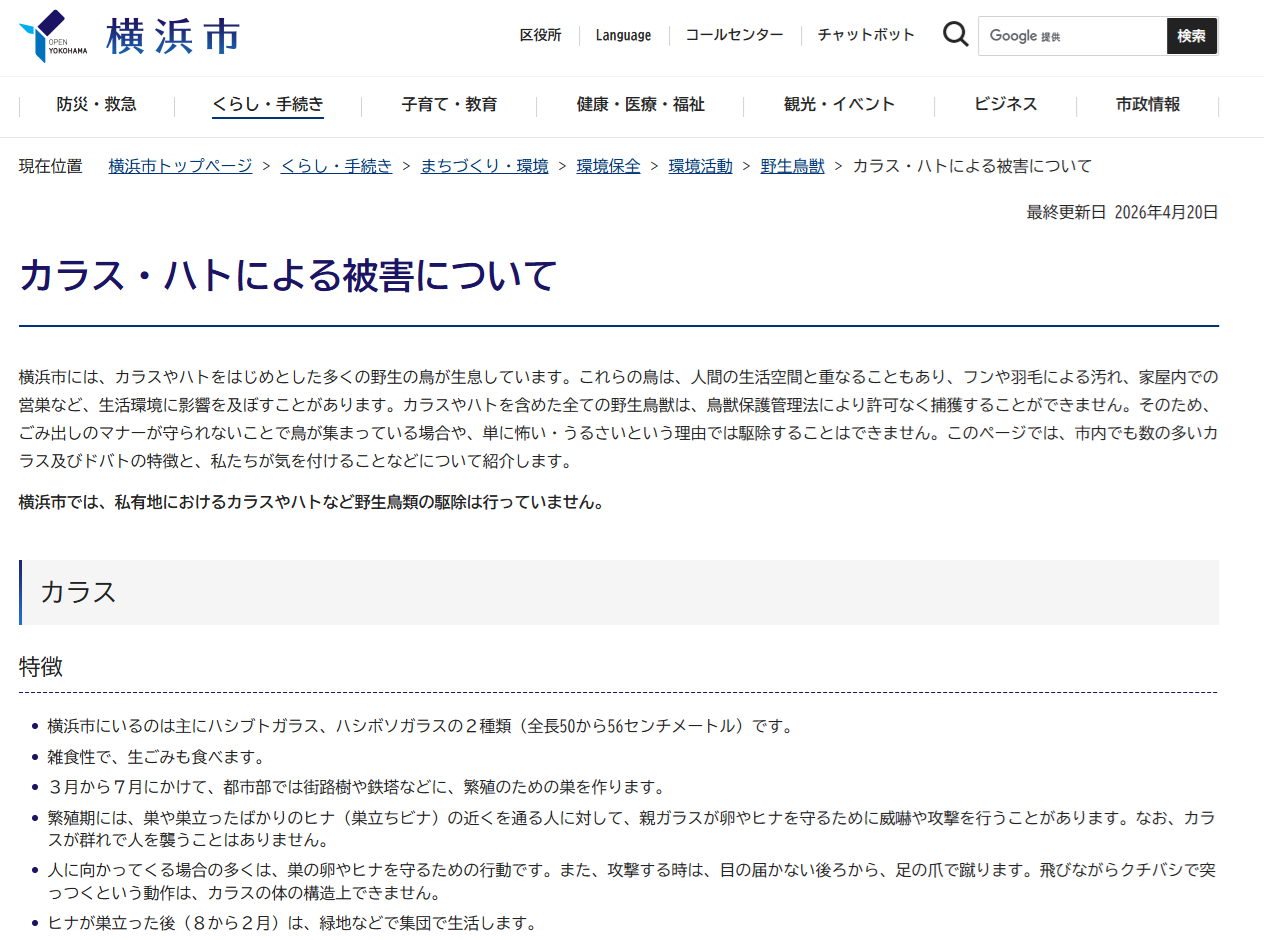
Task: Open the チャットボット link
Action: pyautogui.click(x=866, y=35)
